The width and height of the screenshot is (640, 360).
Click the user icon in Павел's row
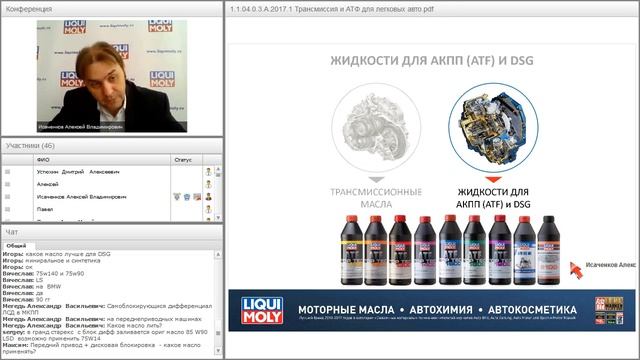click(x=209, y=209)
